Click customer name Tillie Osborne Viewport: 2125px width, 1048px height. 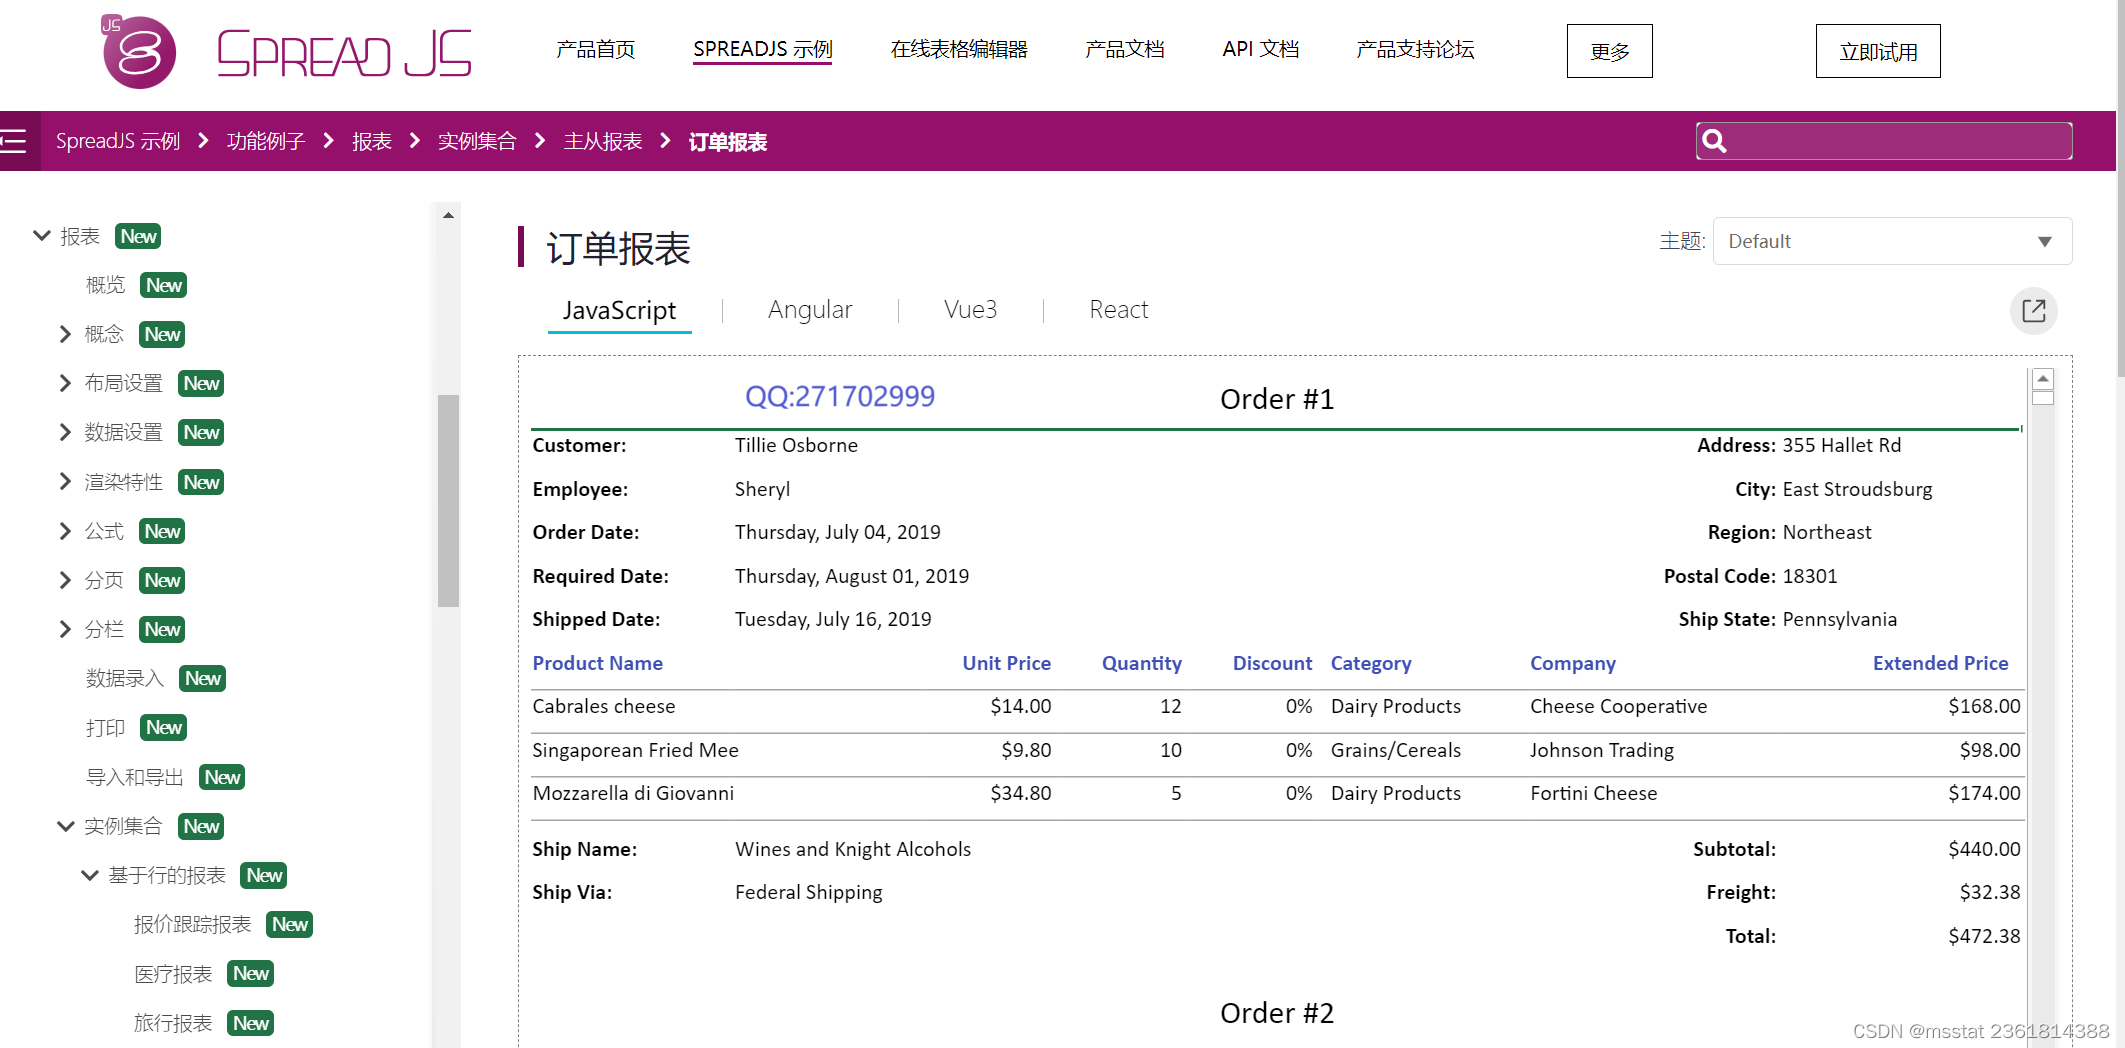pos(796,445)
